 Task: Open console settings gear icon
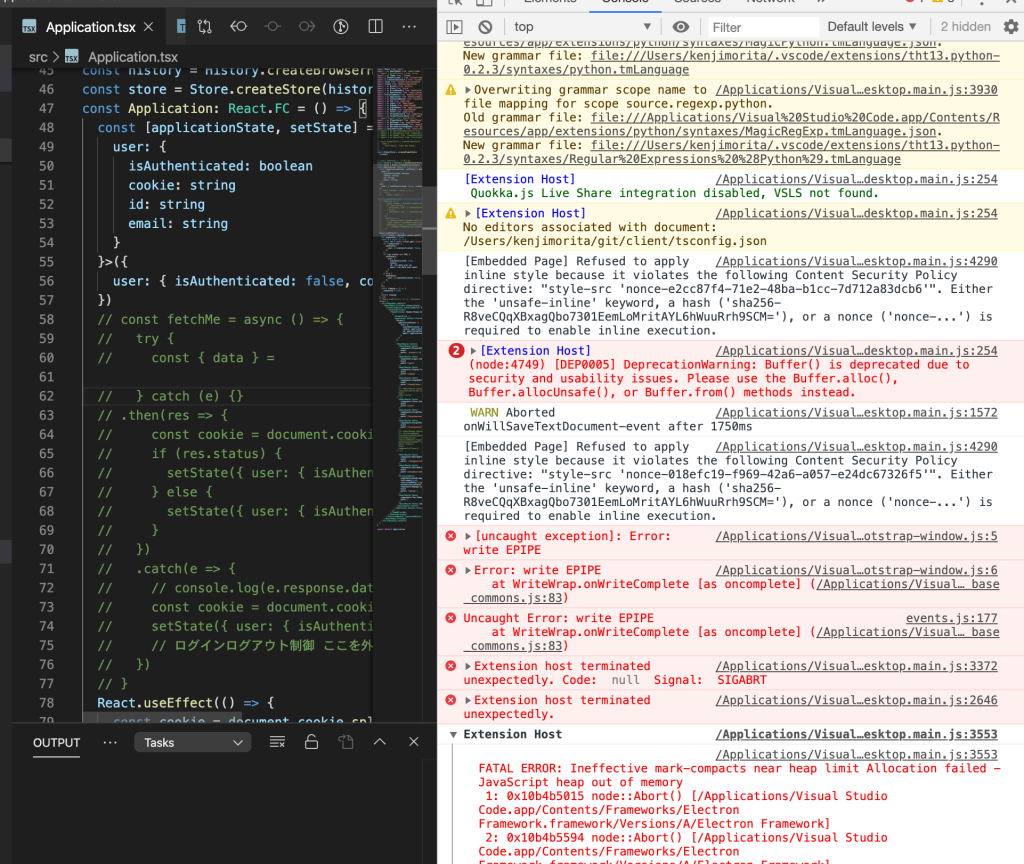(1010, 27)
